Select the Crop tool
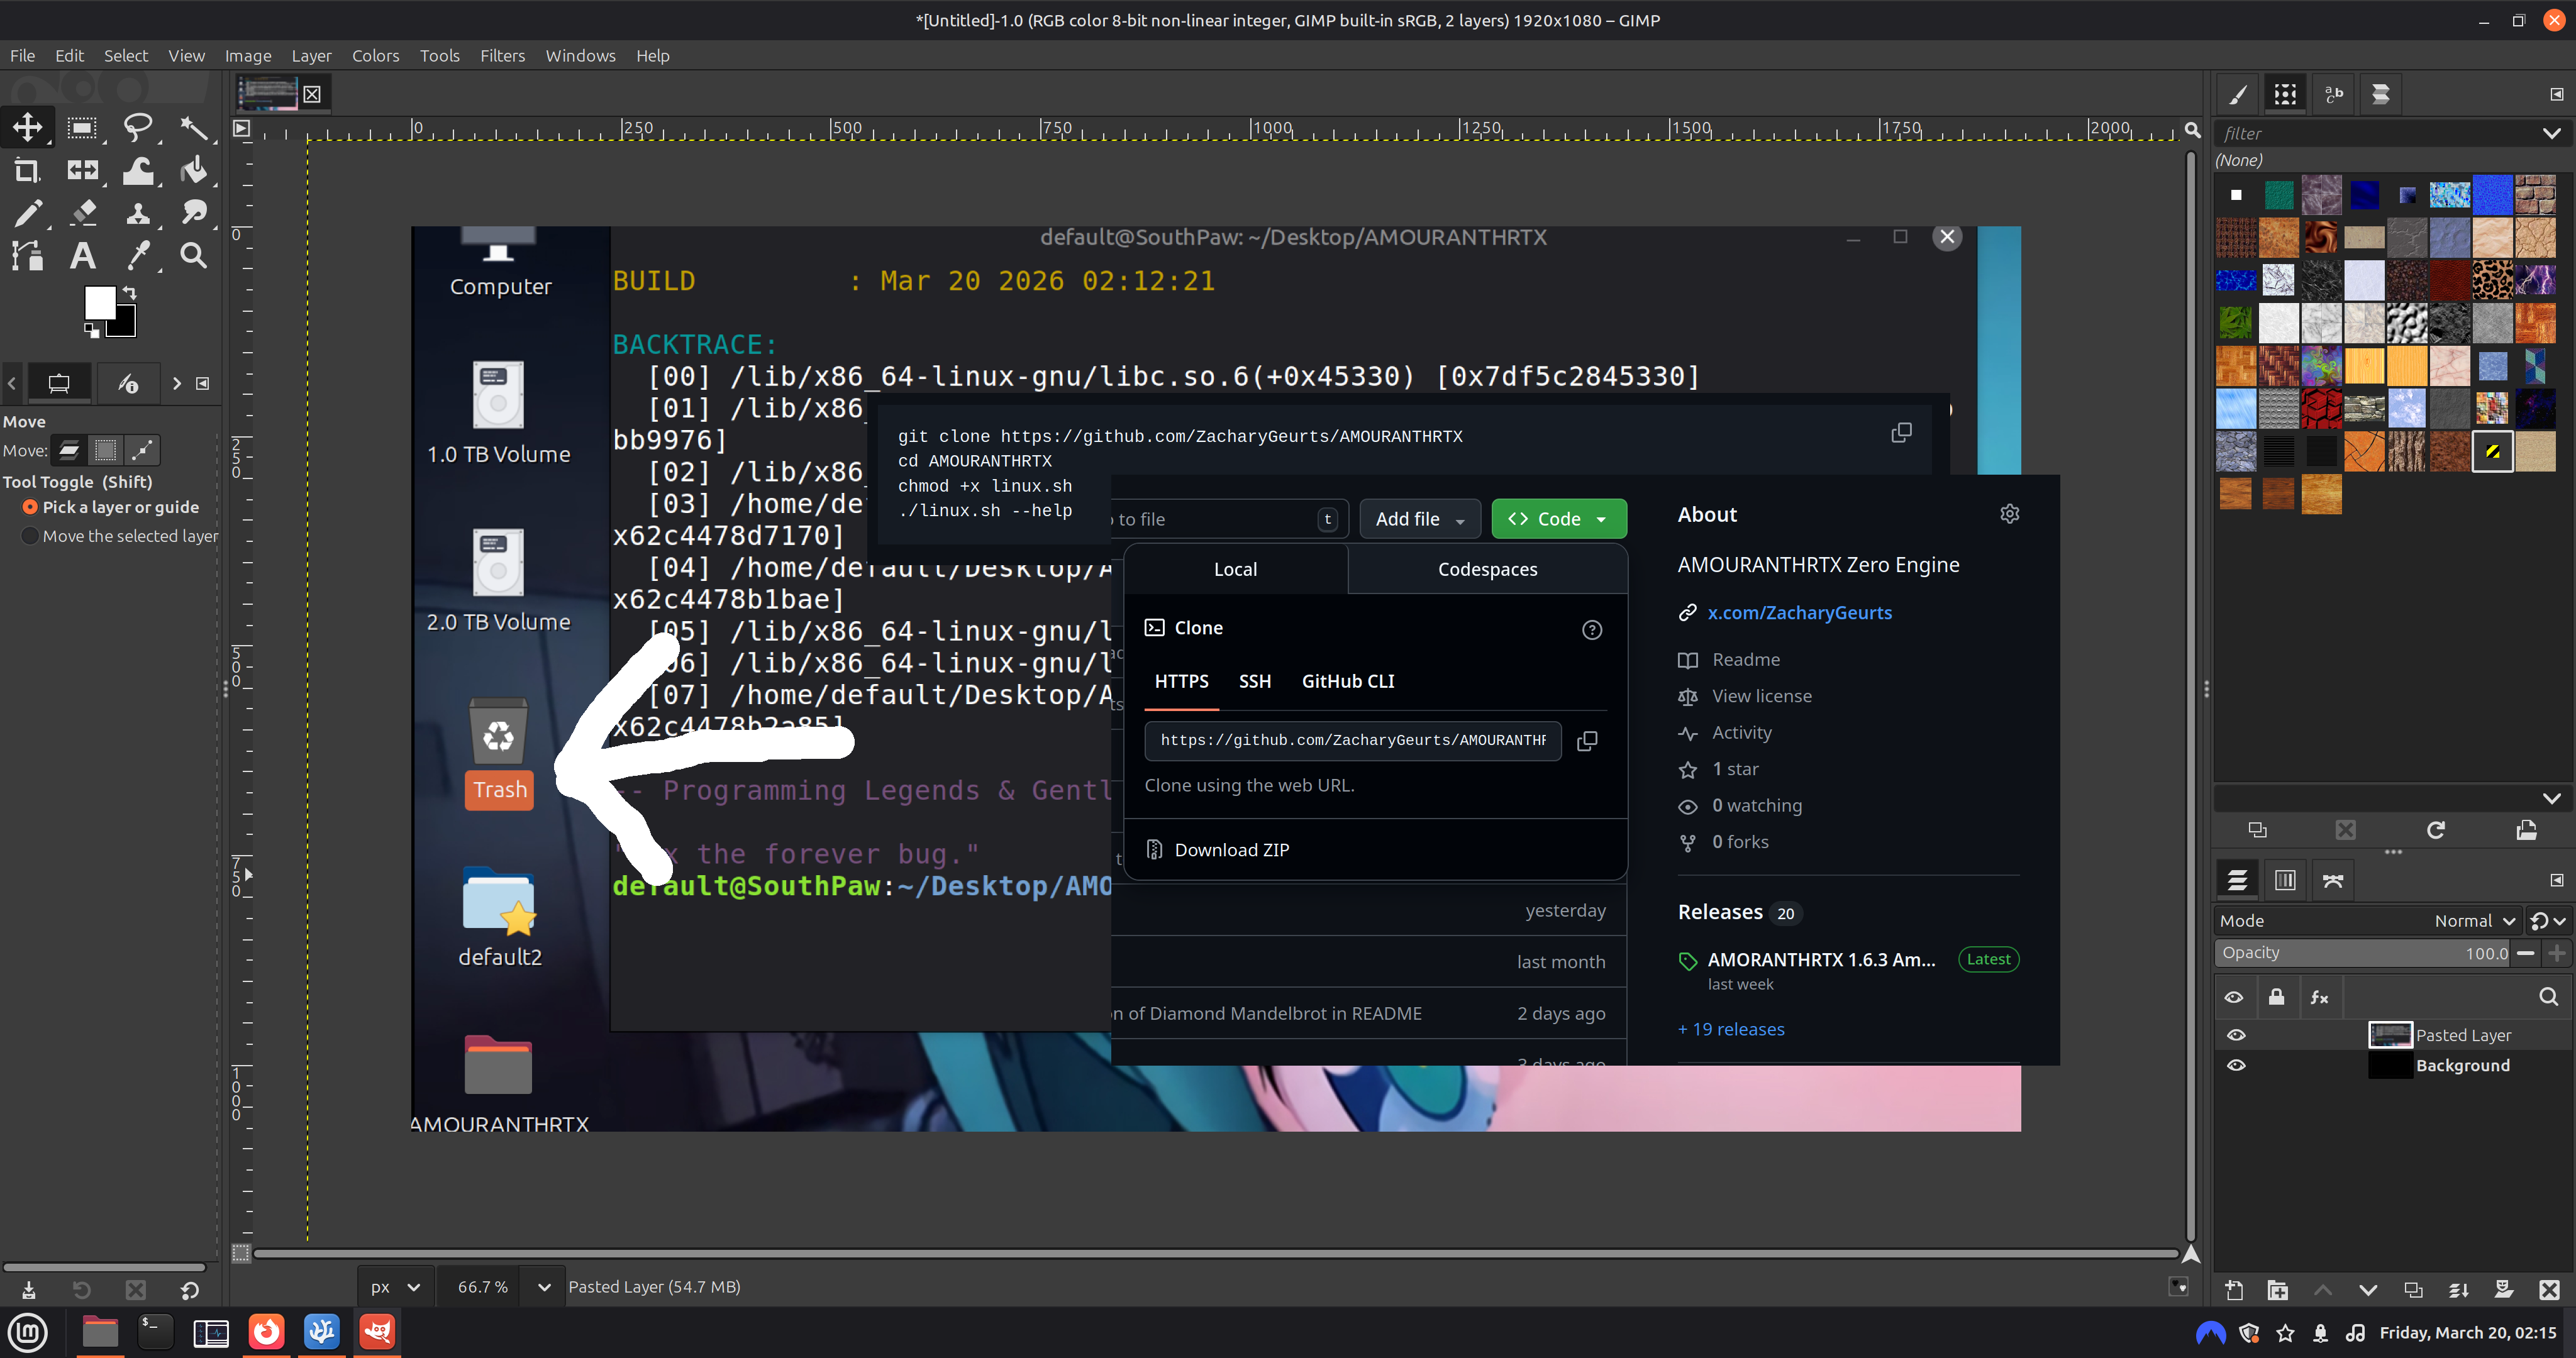Screen dimensions: 2576x1358 27,171
